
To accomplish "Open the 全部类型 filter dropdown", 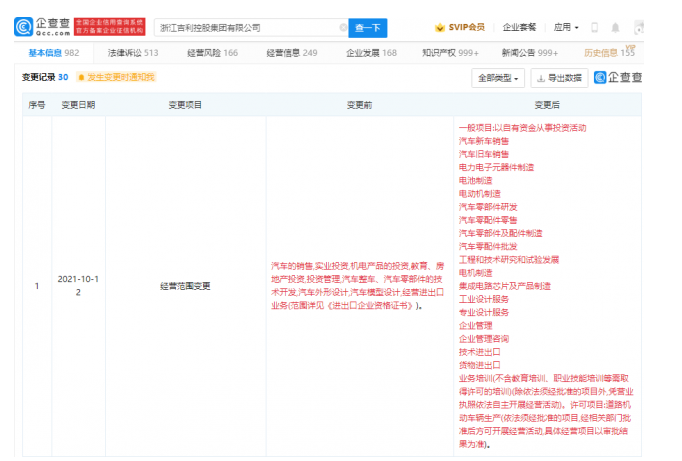I will coord(498,77).
